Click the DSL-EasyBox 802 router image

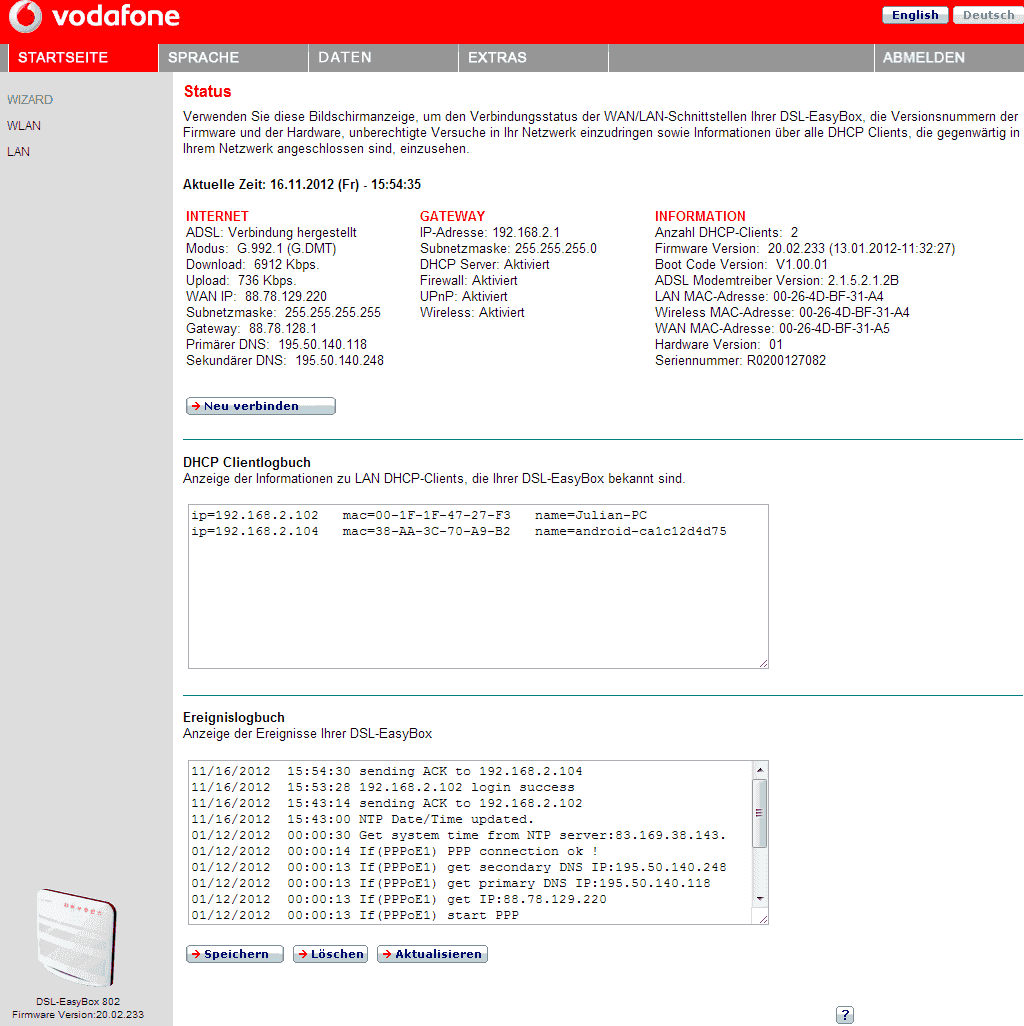coord(77,937)
